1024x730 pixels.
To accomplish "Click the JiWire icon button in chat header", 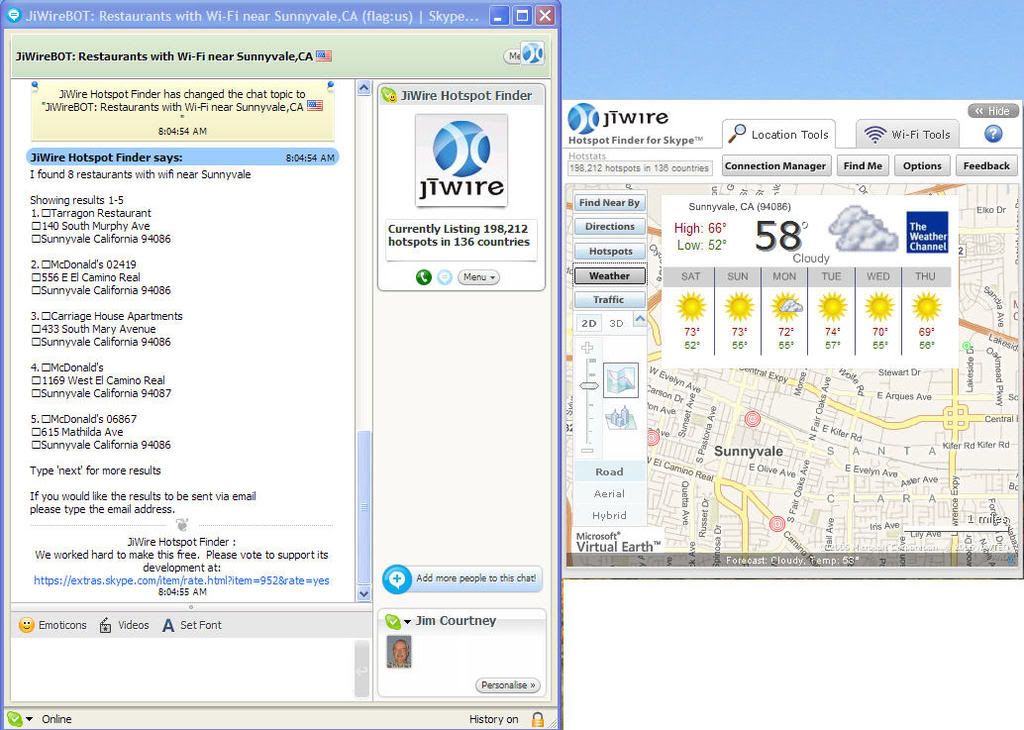I will point(532,54).
